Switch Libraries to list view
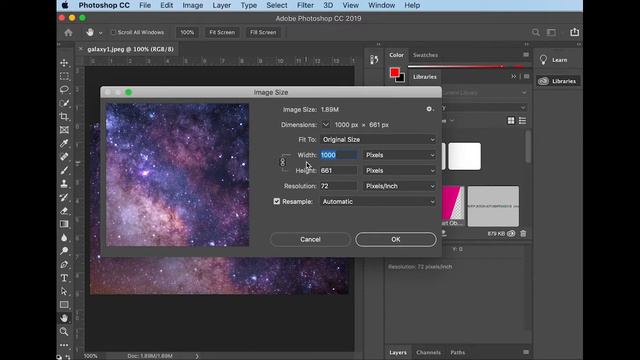Viewport: 640px width, 360px height. pos(522,120)
